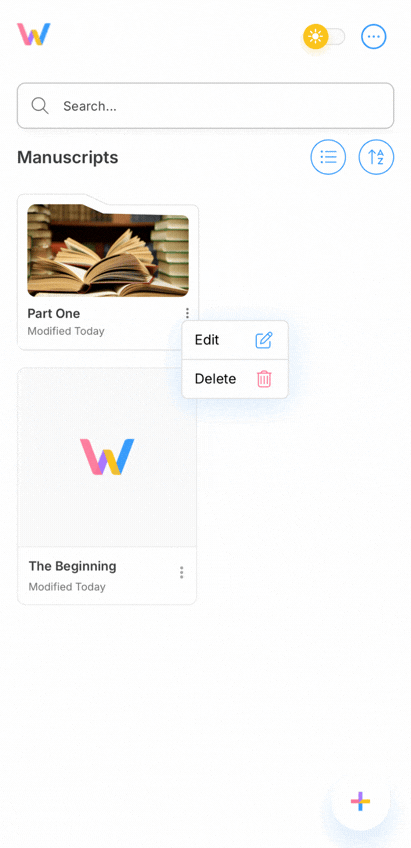Click the blue pencil edit icon
Screen dimensions: 411x848
pos(264,340)
